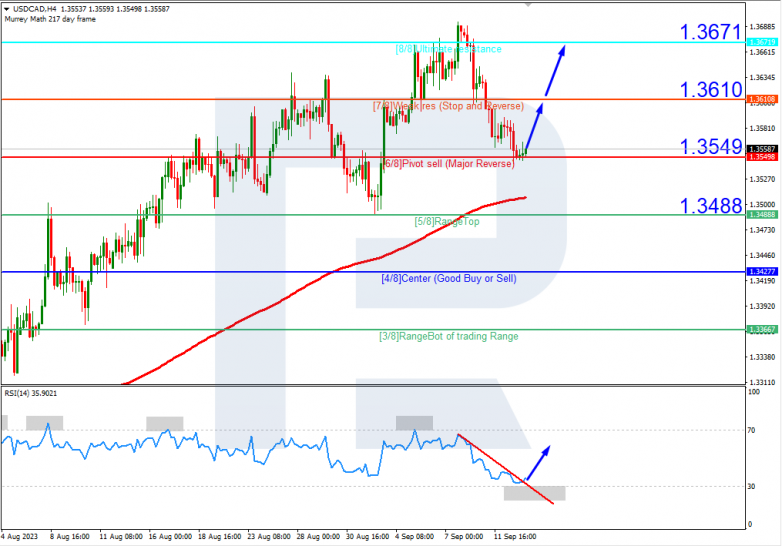Screen dimensions: 782x546
Task: Select the [4/8]Center (Good Buy or Sell) label
Action: (x=449, y=278)
